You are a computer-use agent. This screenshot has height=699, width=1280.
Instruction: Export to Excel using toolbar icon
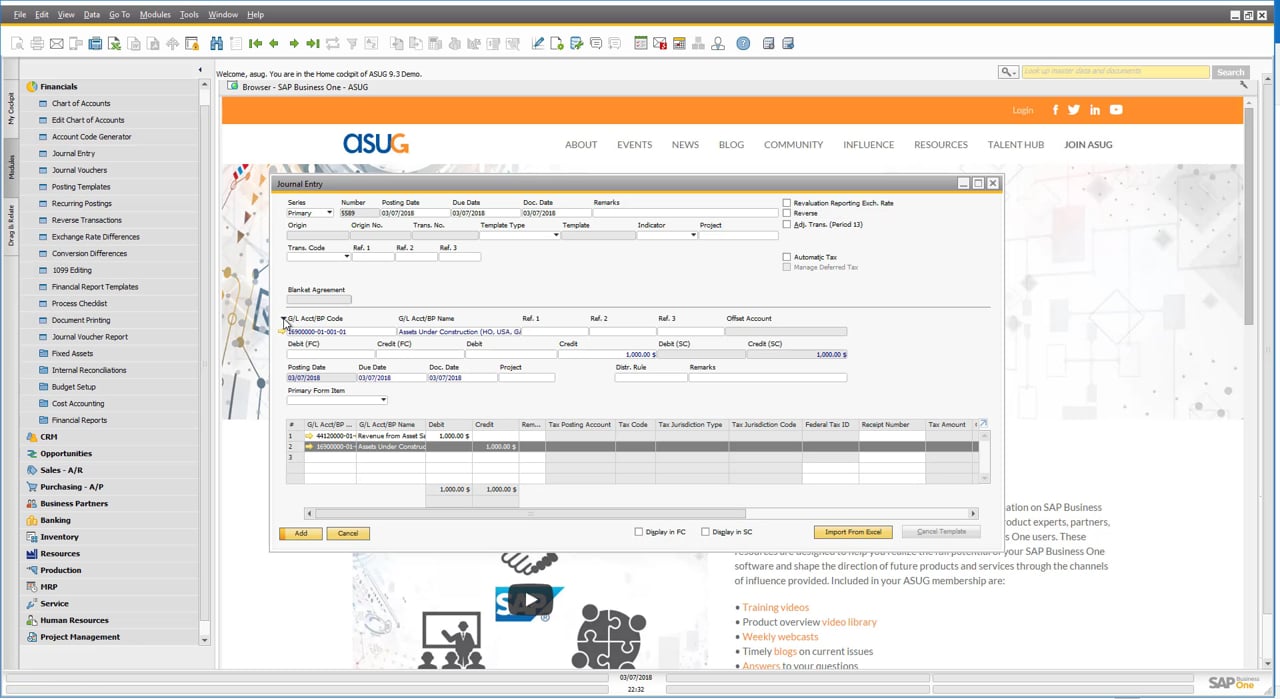click(114, 43)
